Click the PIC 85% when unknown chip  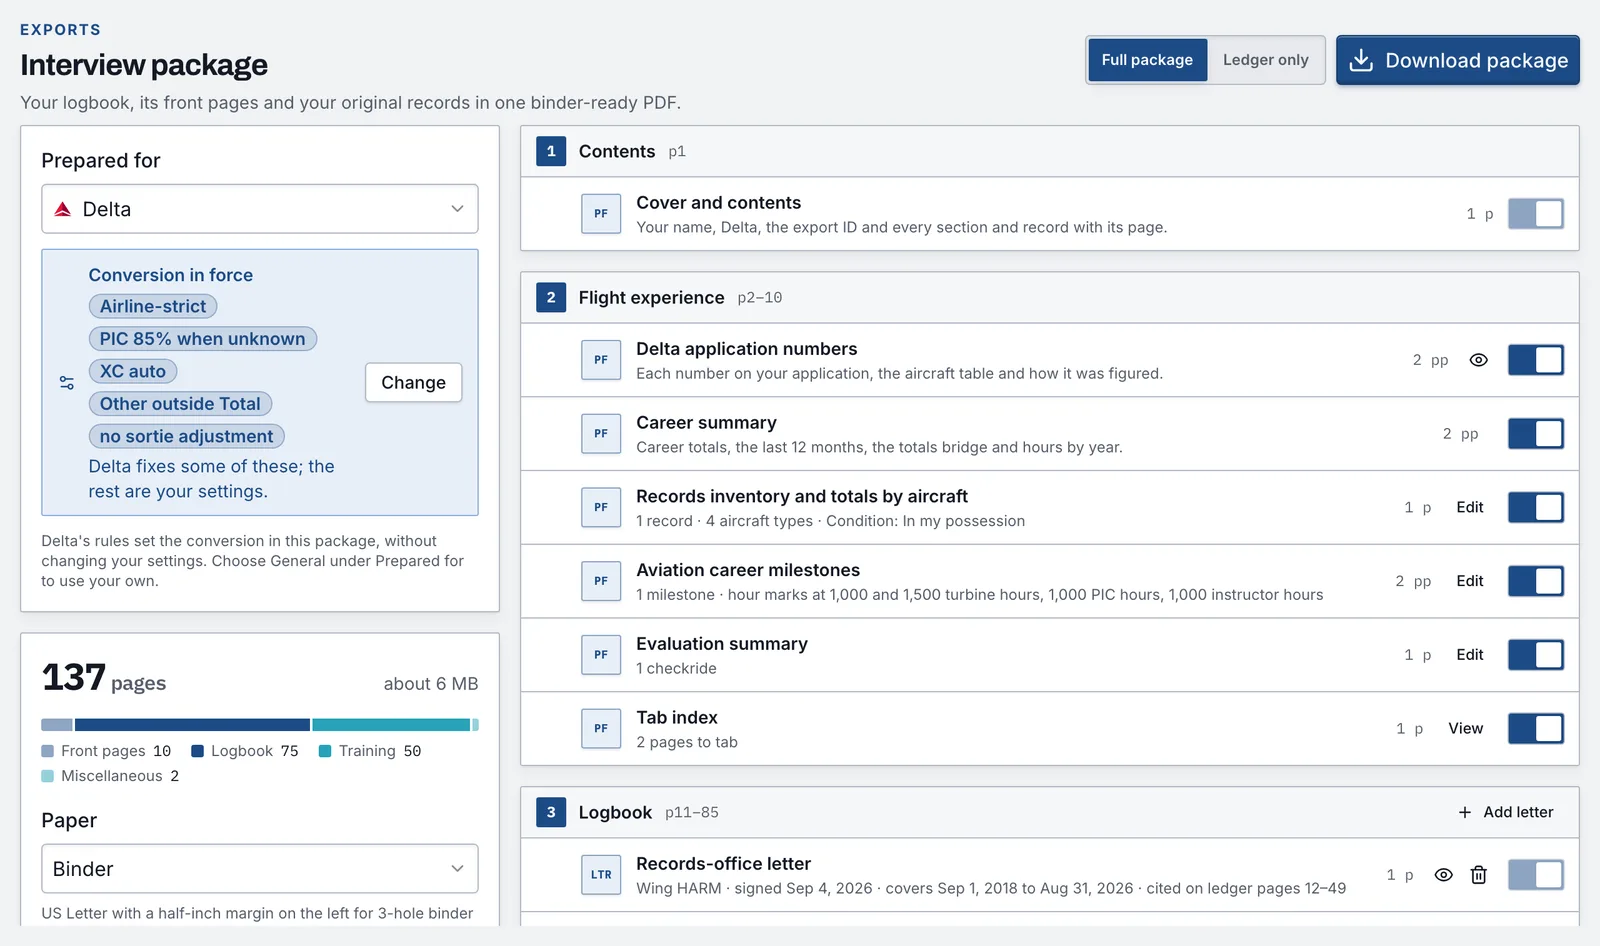point(203,339)
